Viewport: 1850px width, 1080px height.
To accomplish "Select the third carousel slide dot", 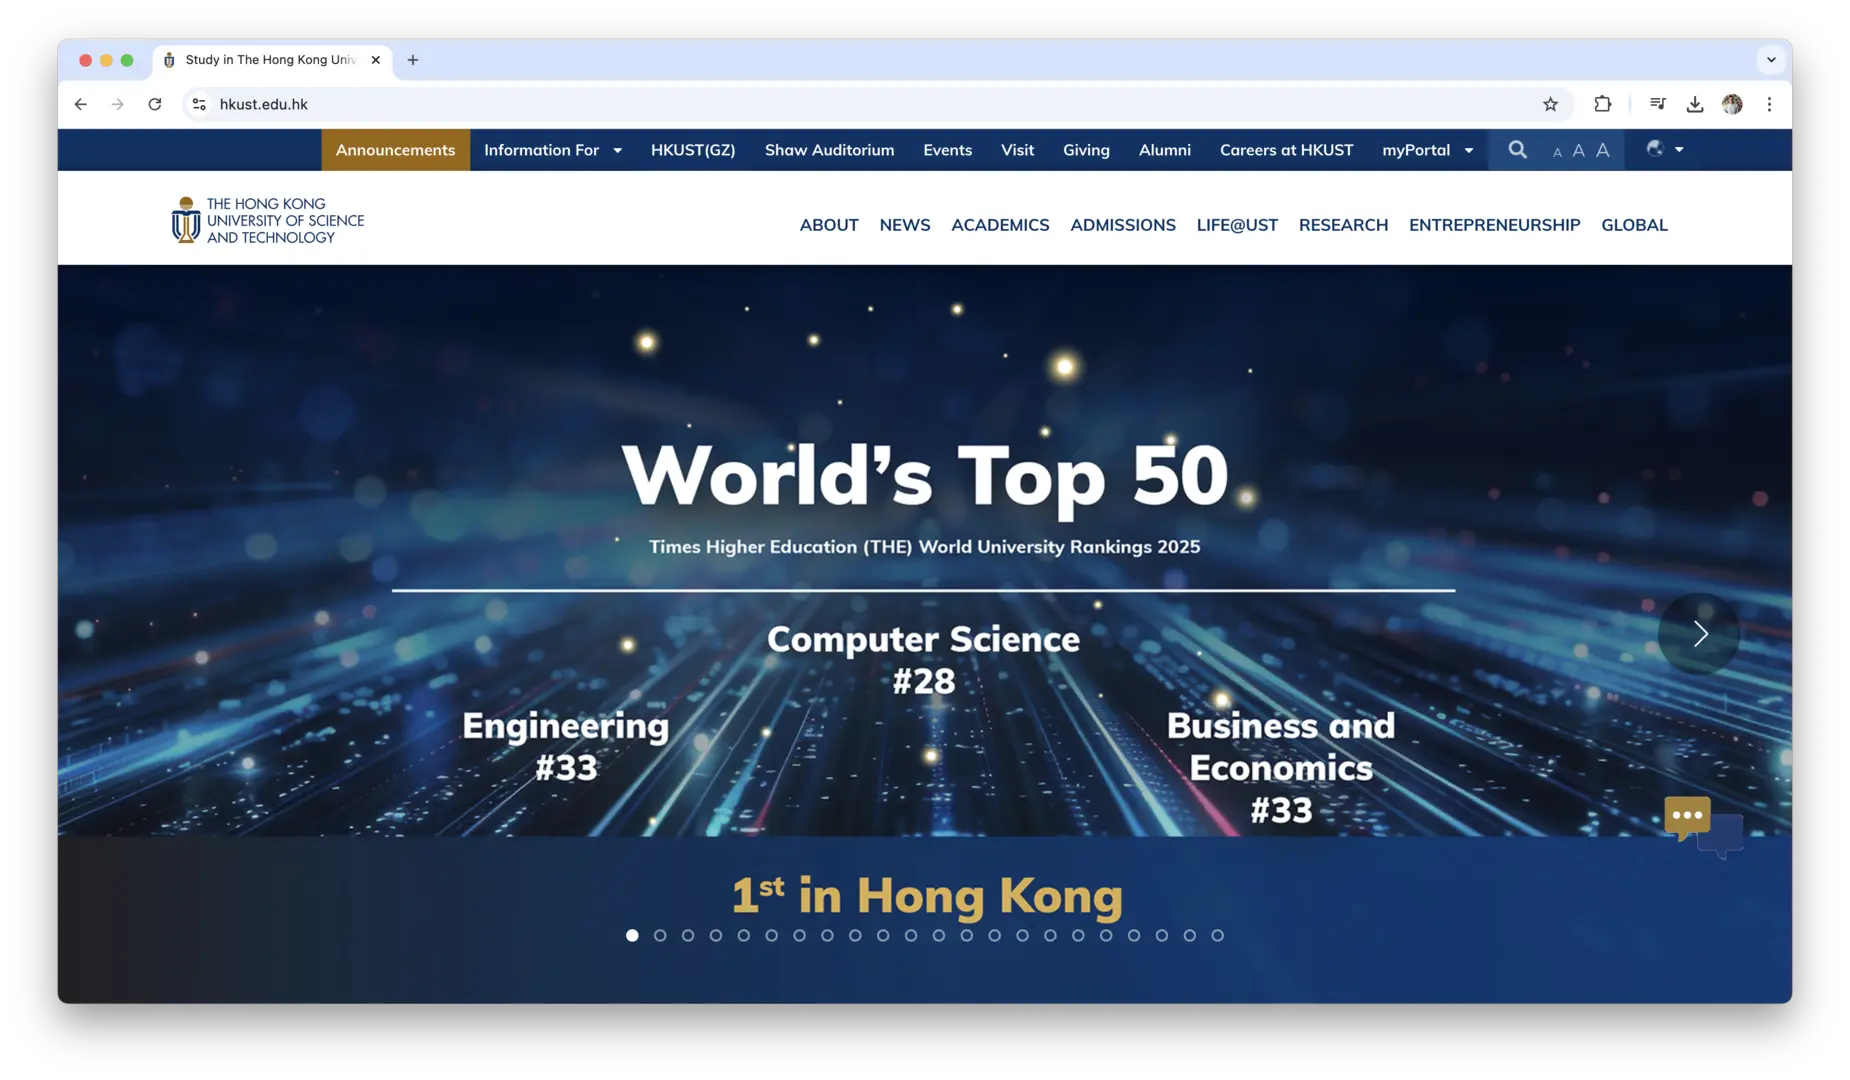I will 688,936.
